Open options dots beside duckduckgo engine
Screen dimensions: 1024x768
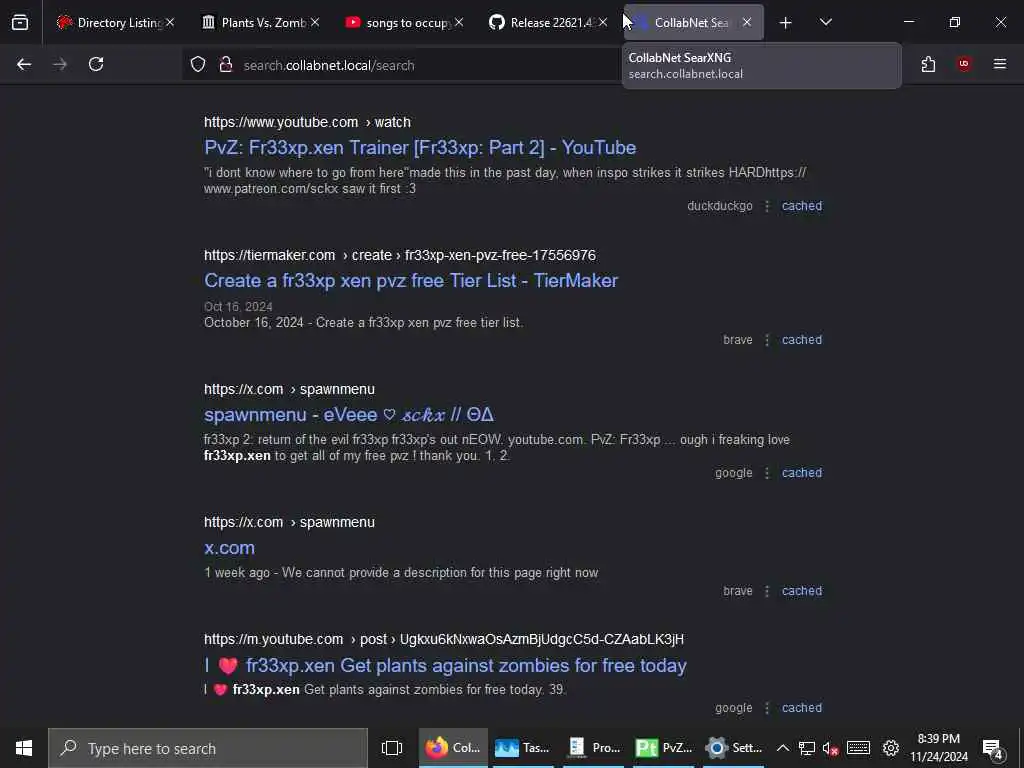(767, 206)
